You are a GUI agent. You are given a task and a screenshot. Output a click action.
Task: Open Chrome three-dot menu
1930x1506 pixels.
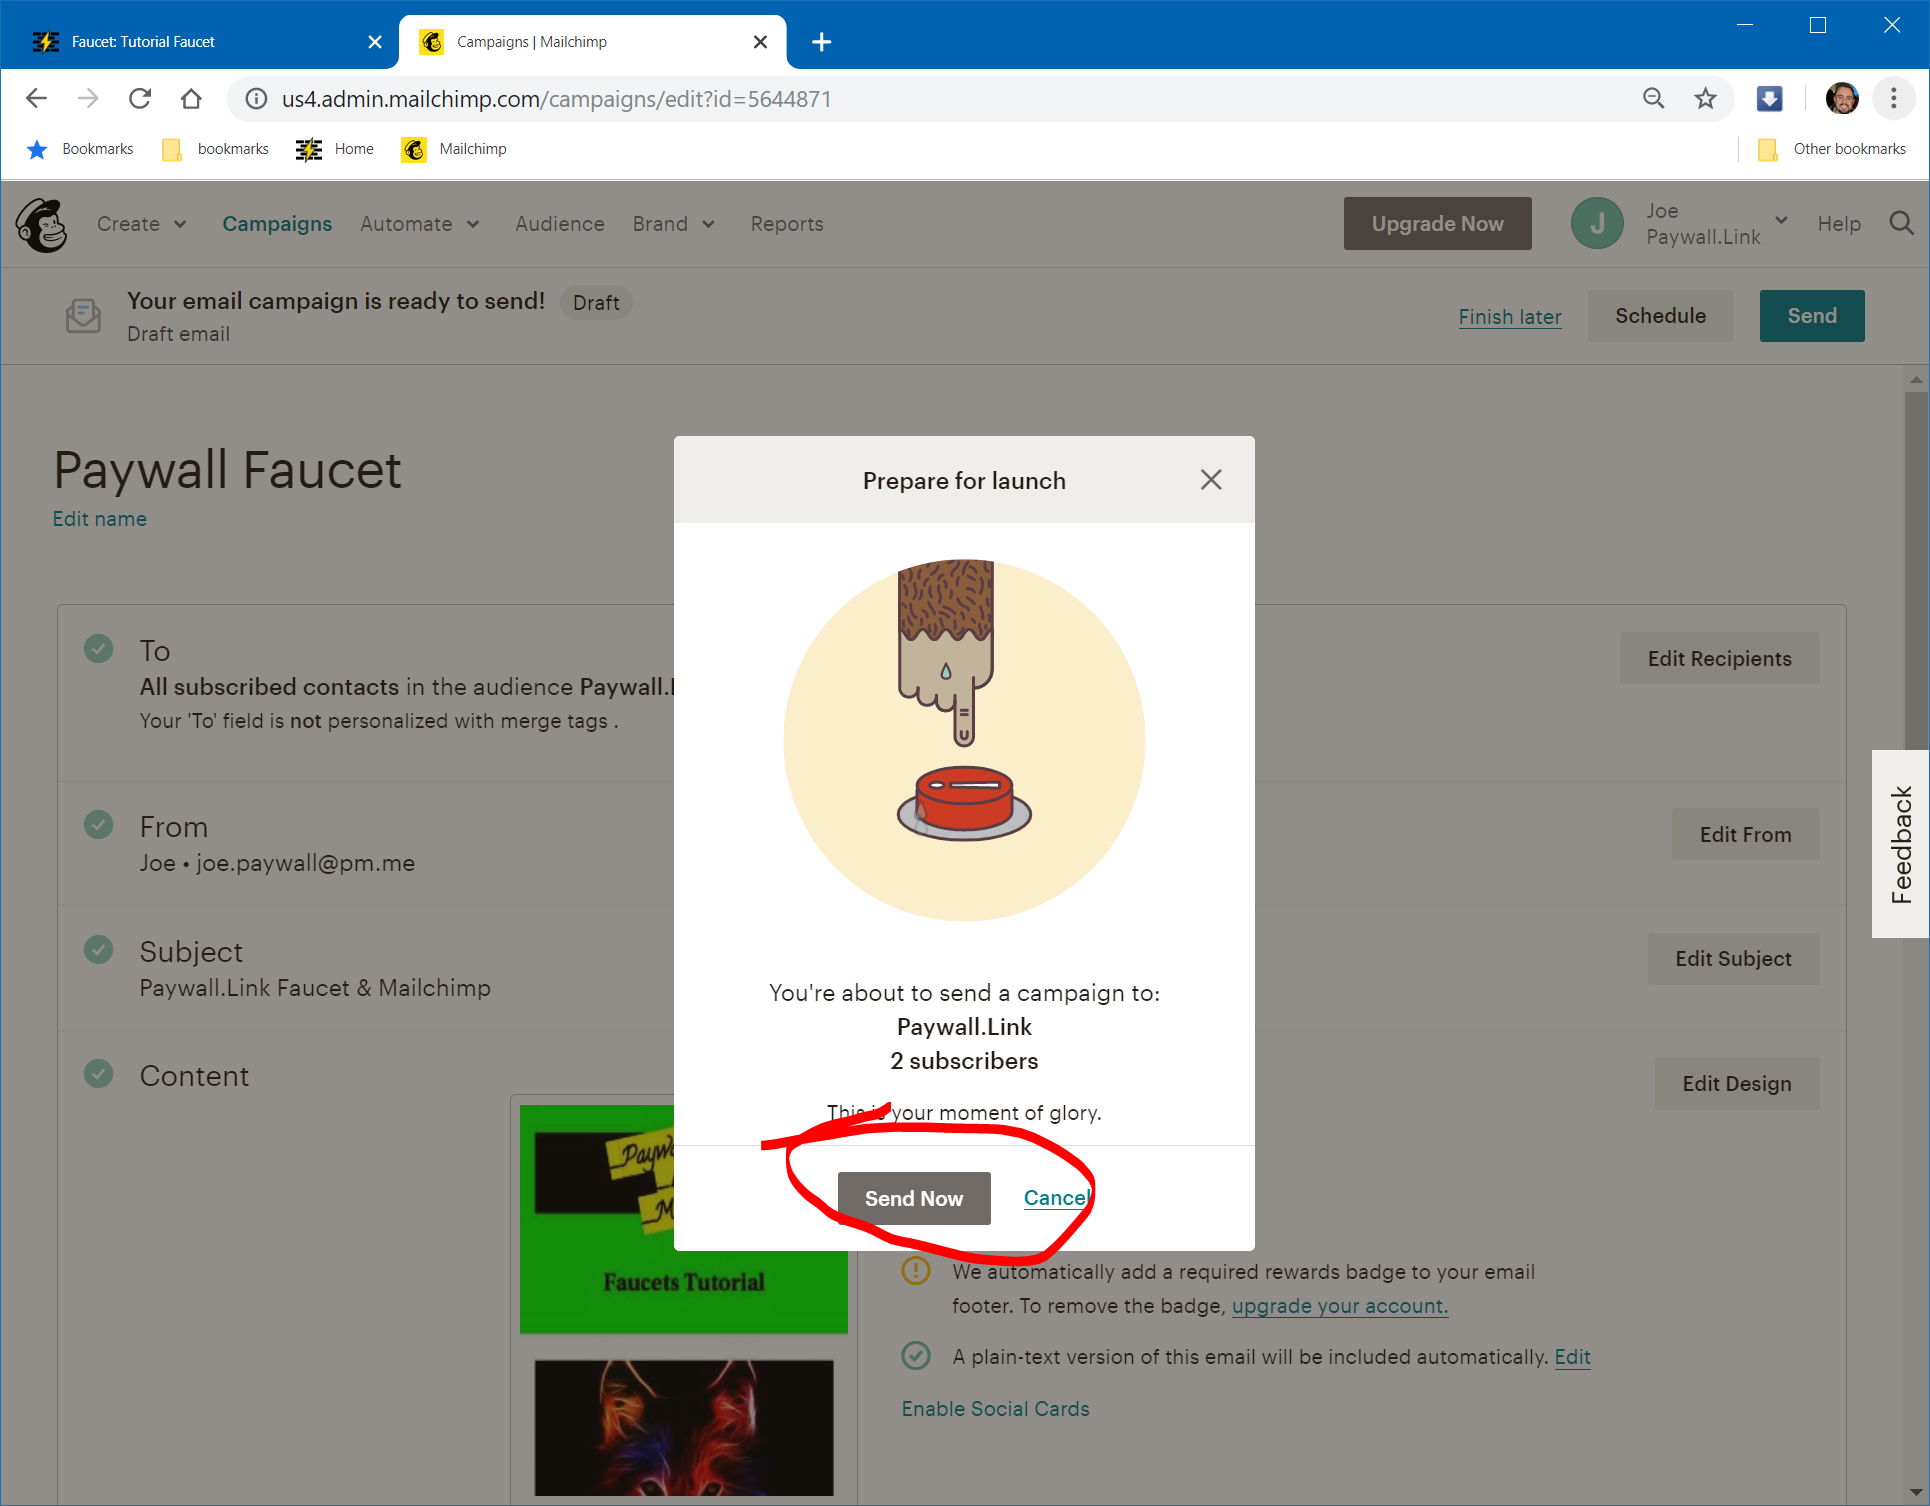[1893, 98]
